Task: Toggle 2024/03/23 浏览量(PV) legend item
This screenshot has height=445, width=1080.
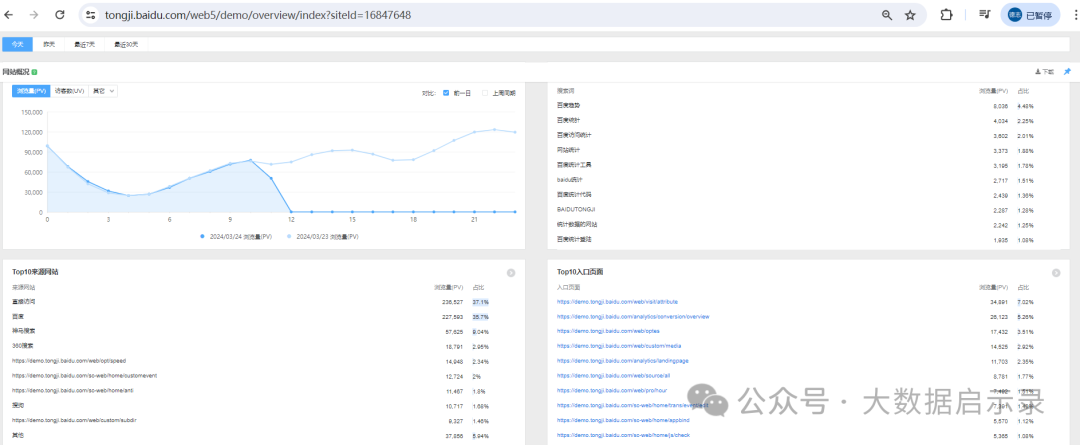Action: (x=322, y=236)
